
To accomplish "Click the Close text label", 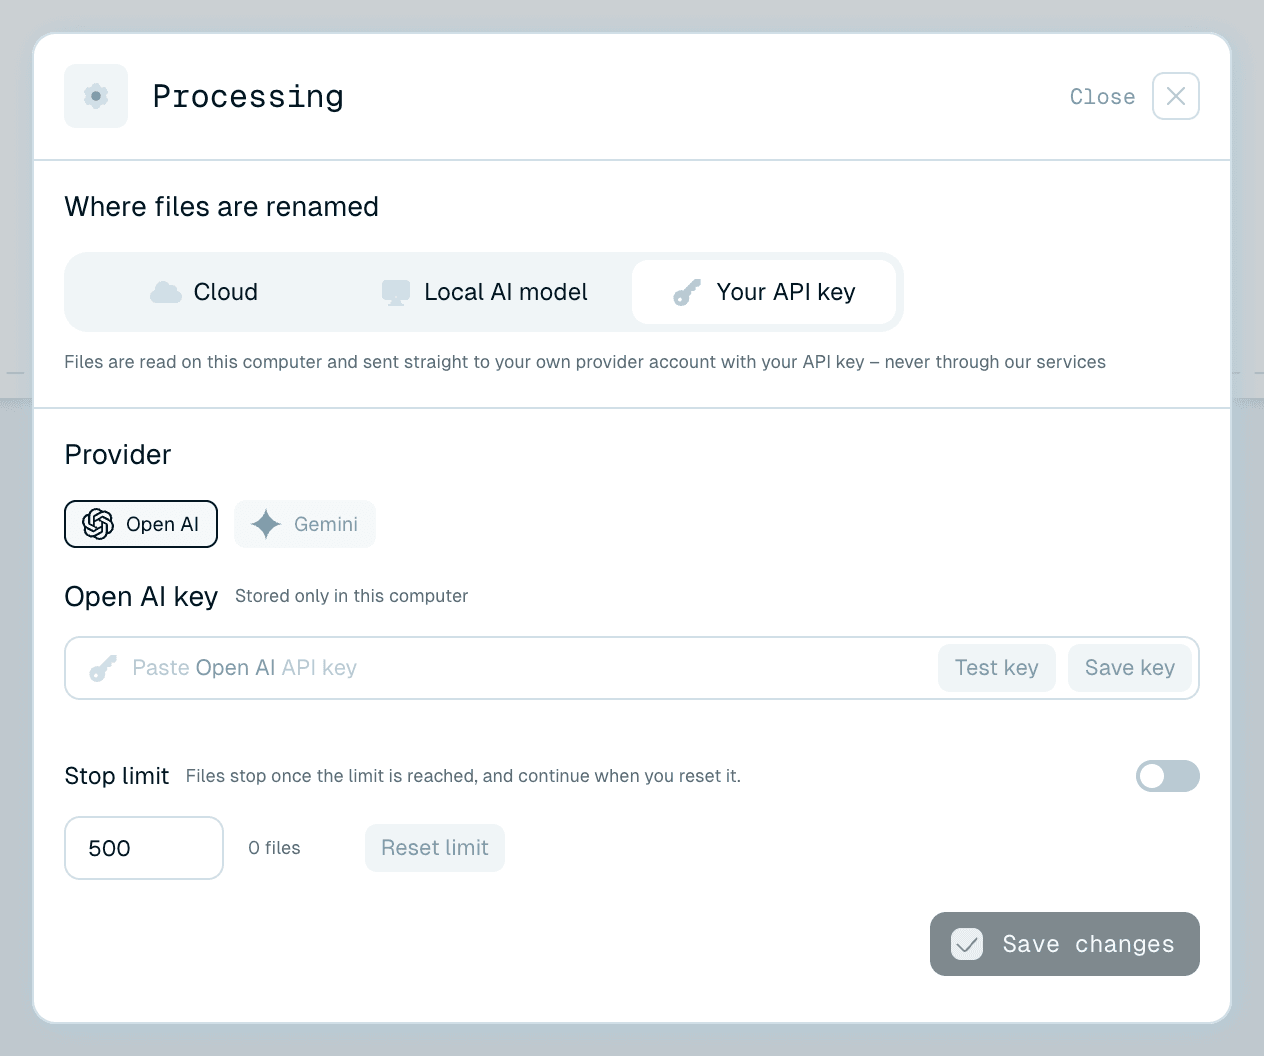I will click(x=1102, y=97).
